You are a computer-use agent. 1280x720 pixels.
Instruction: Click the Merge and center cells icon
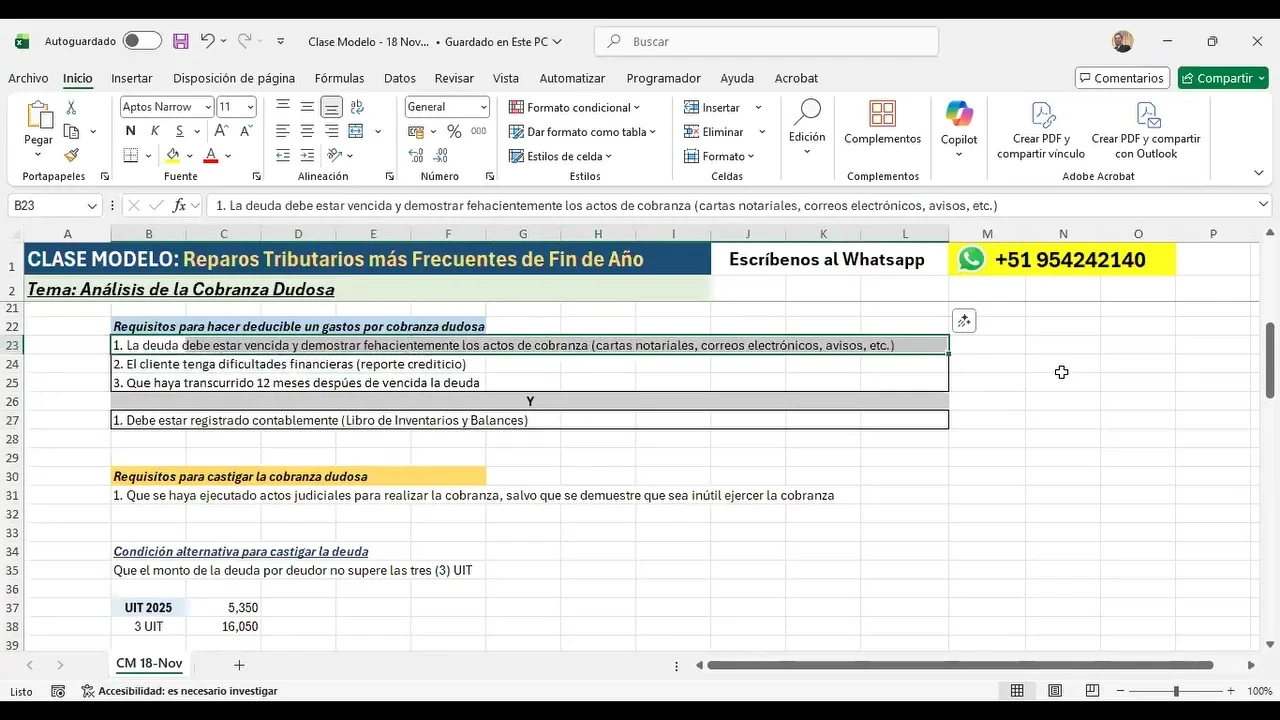coord(357,131)
